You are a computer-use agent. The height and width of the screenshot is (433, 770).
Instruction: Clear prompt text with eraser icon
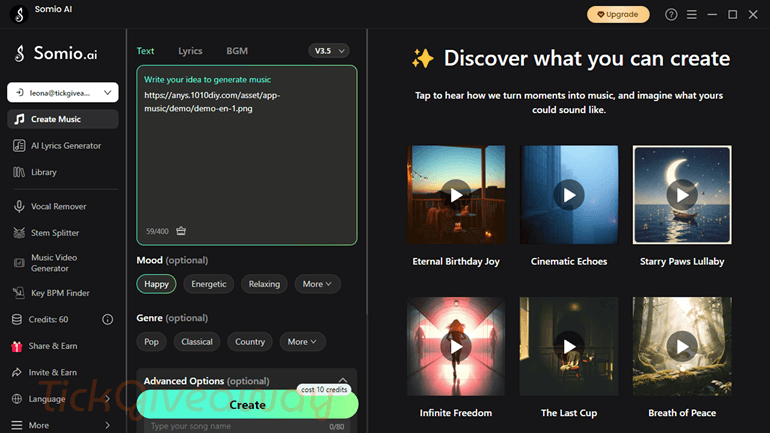click(181, 231)
